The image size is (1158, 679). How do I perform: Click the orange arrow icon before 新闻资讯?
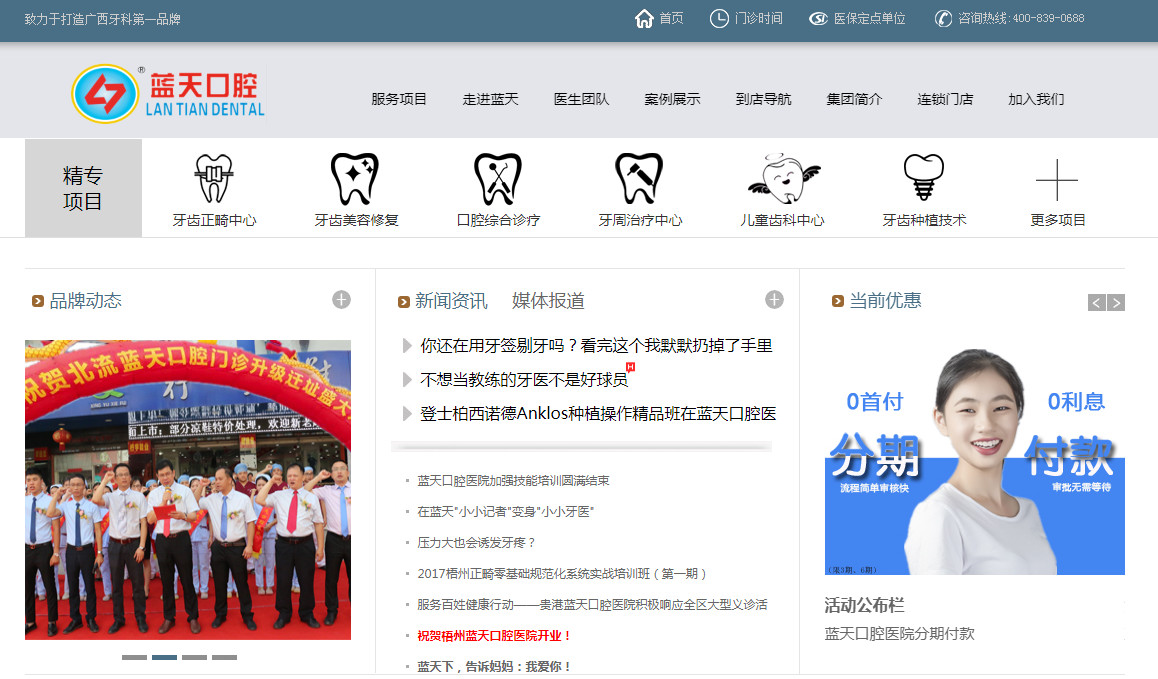403,301
